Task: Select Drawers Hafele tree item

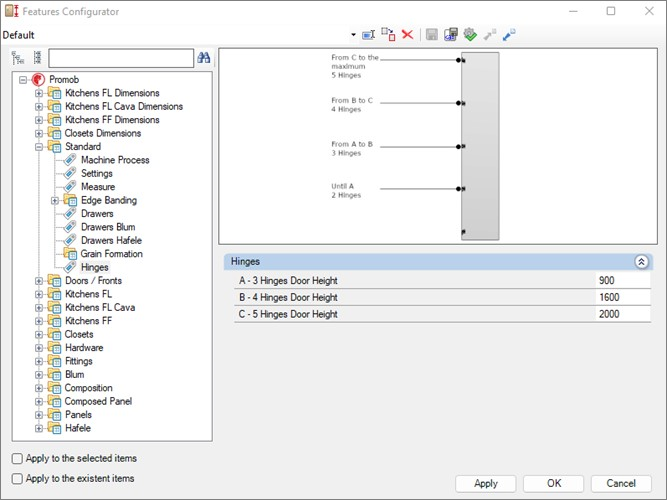Action: [x=111, y=240]
